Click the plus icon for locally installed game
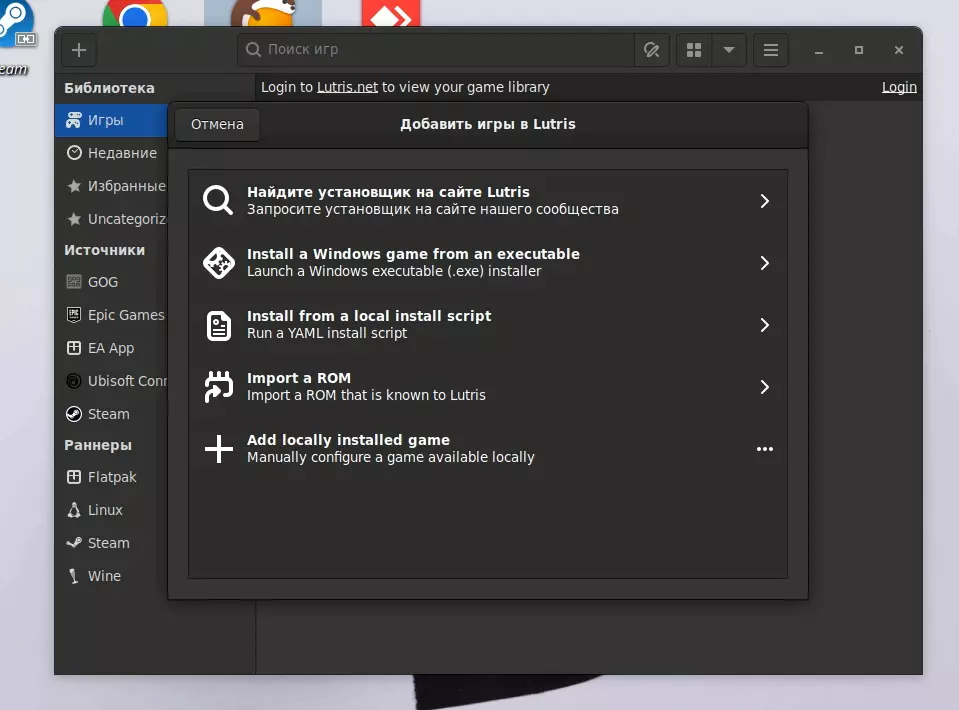Image resolution: width=959 pixels, height=710 pixels. click(x=218, y=449)
